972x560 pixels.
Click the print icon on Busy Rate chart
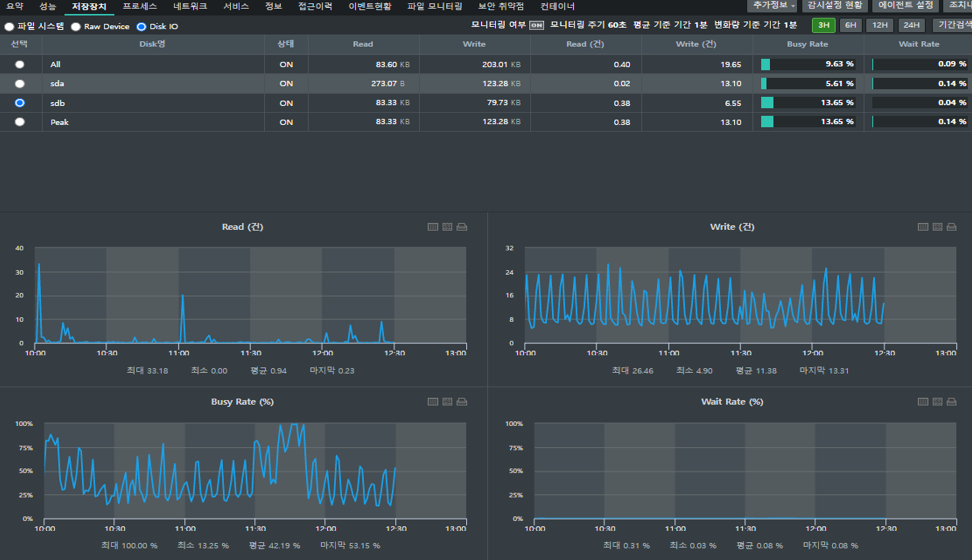click(x=461, y=402)
